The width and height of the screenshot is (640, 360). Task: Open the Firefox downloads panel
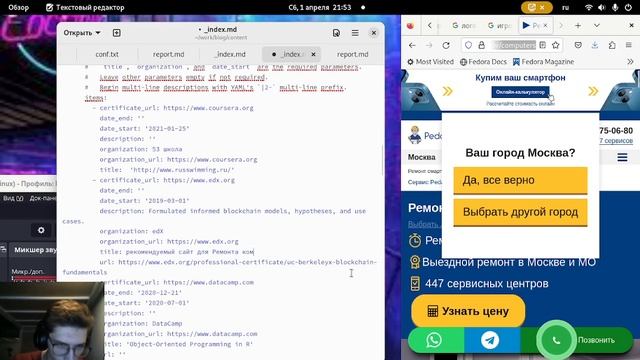click(x=595, y=45)
